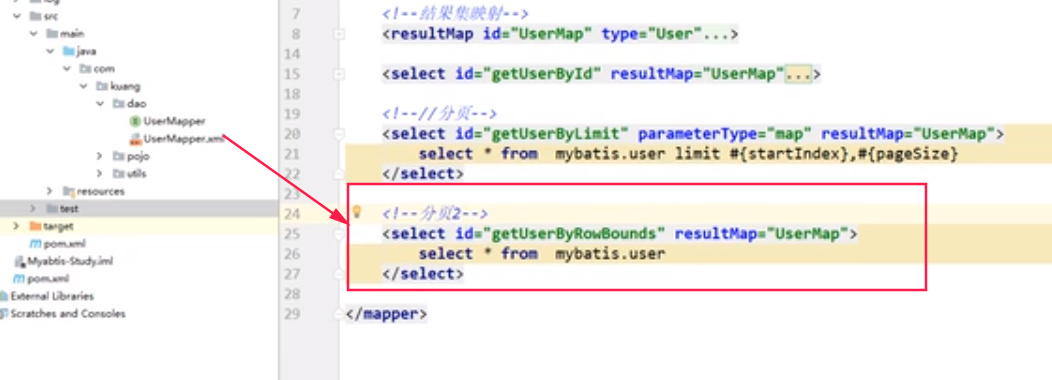Click the closing </mapper> tag
Viewport: 1052px width, 380px height.
[386, 314]
